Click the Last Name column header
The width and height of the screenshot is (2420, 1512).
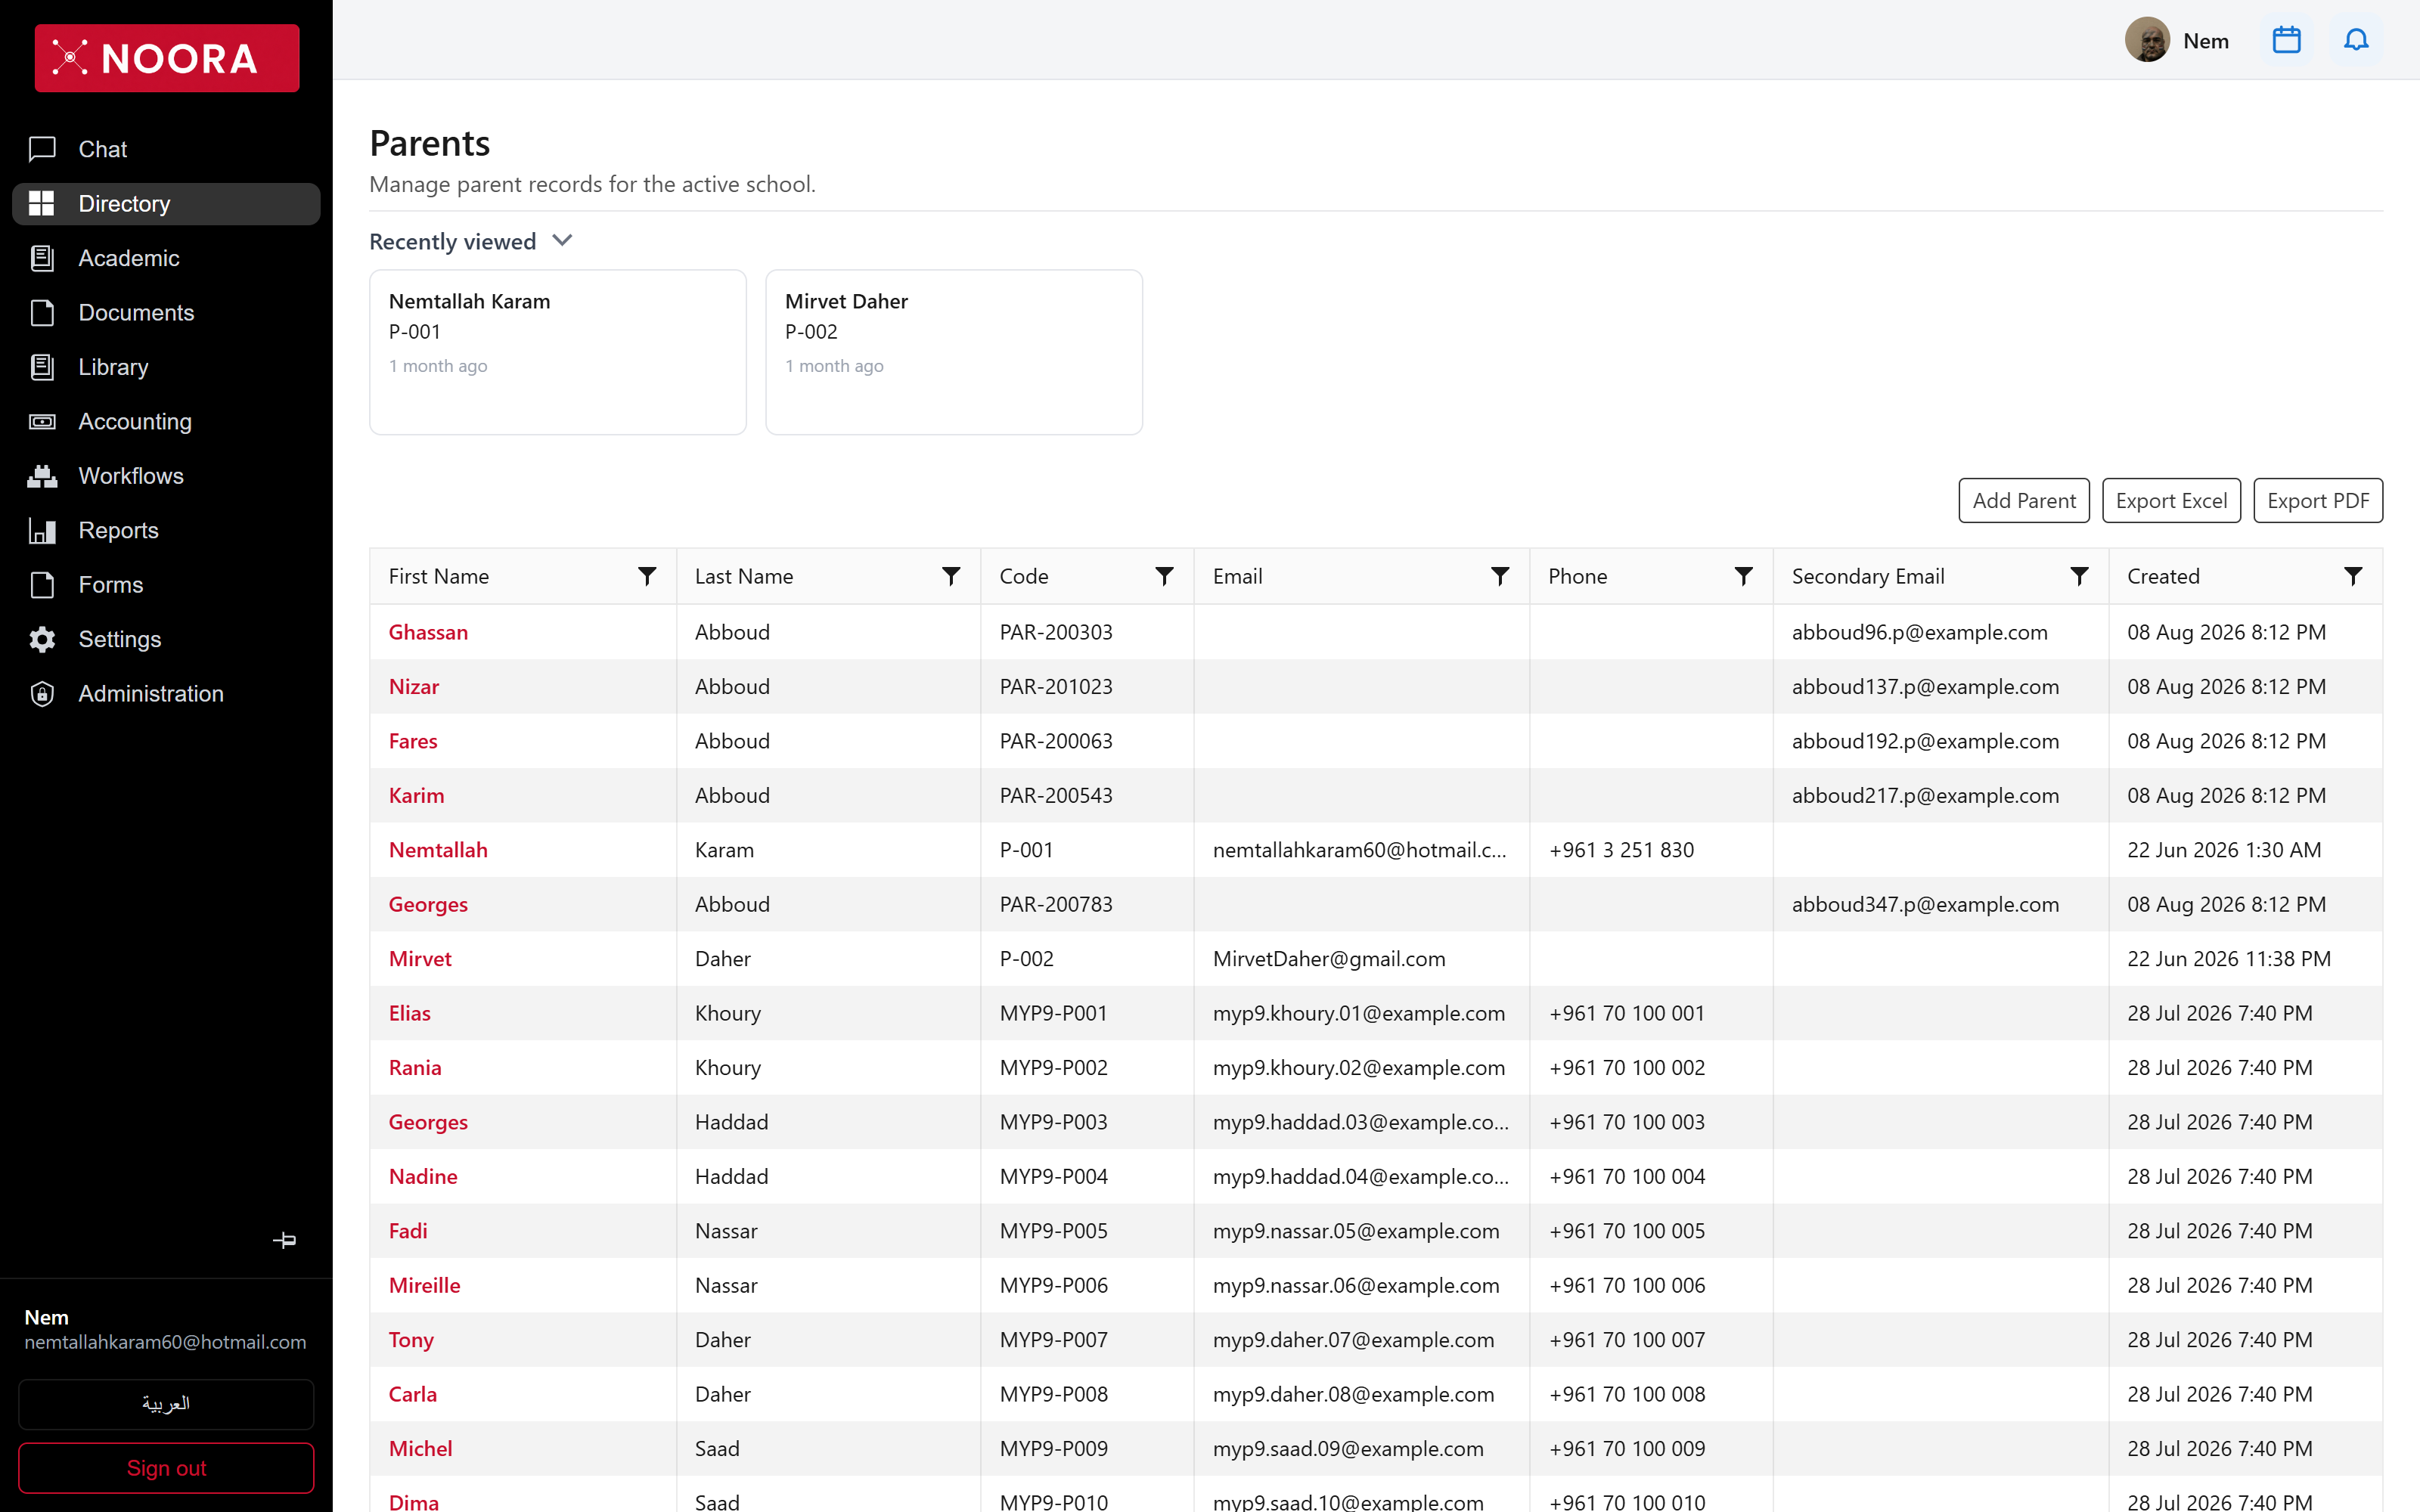(744, 576)
